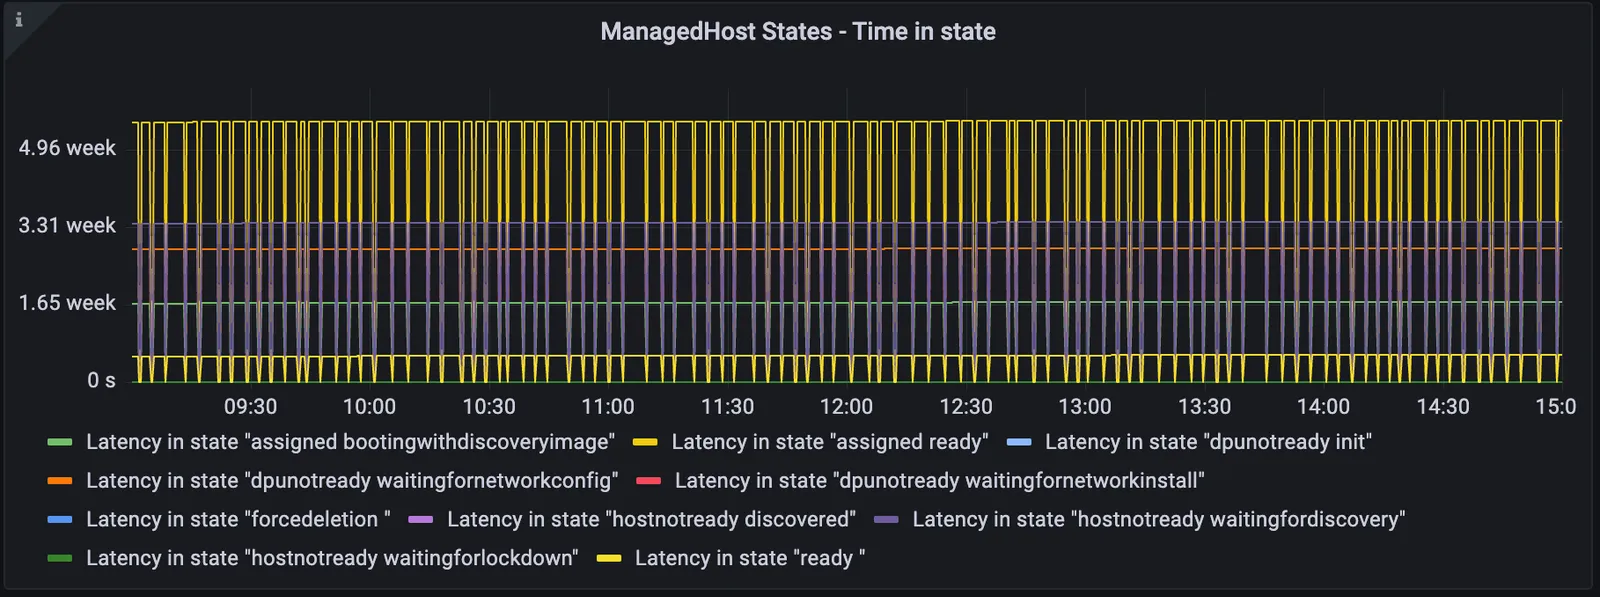This screenshot has height=597, width=1600.
Task: Click the 13:00 time axis label
Action: (x=1085, y=407)
